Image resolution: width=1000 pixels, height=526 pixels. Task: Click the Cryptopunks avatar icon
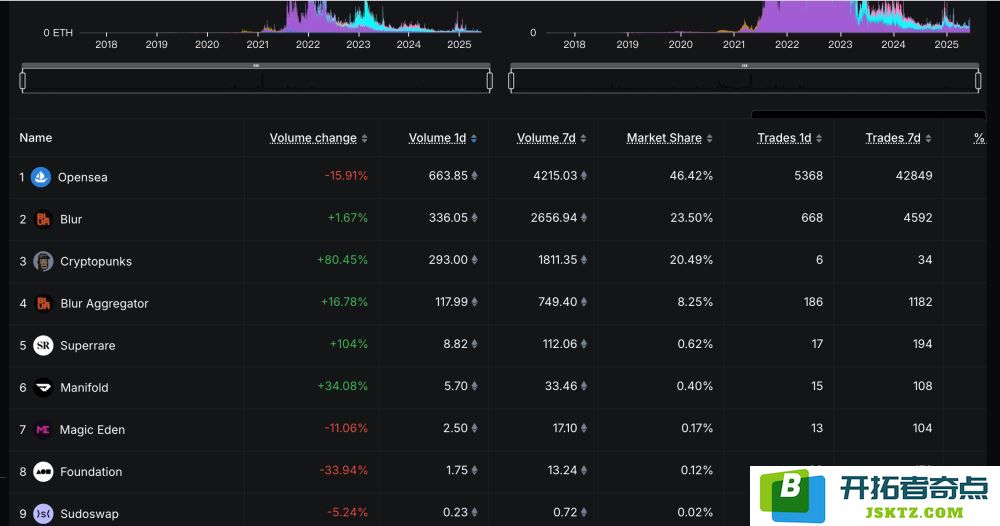(43, 261)
